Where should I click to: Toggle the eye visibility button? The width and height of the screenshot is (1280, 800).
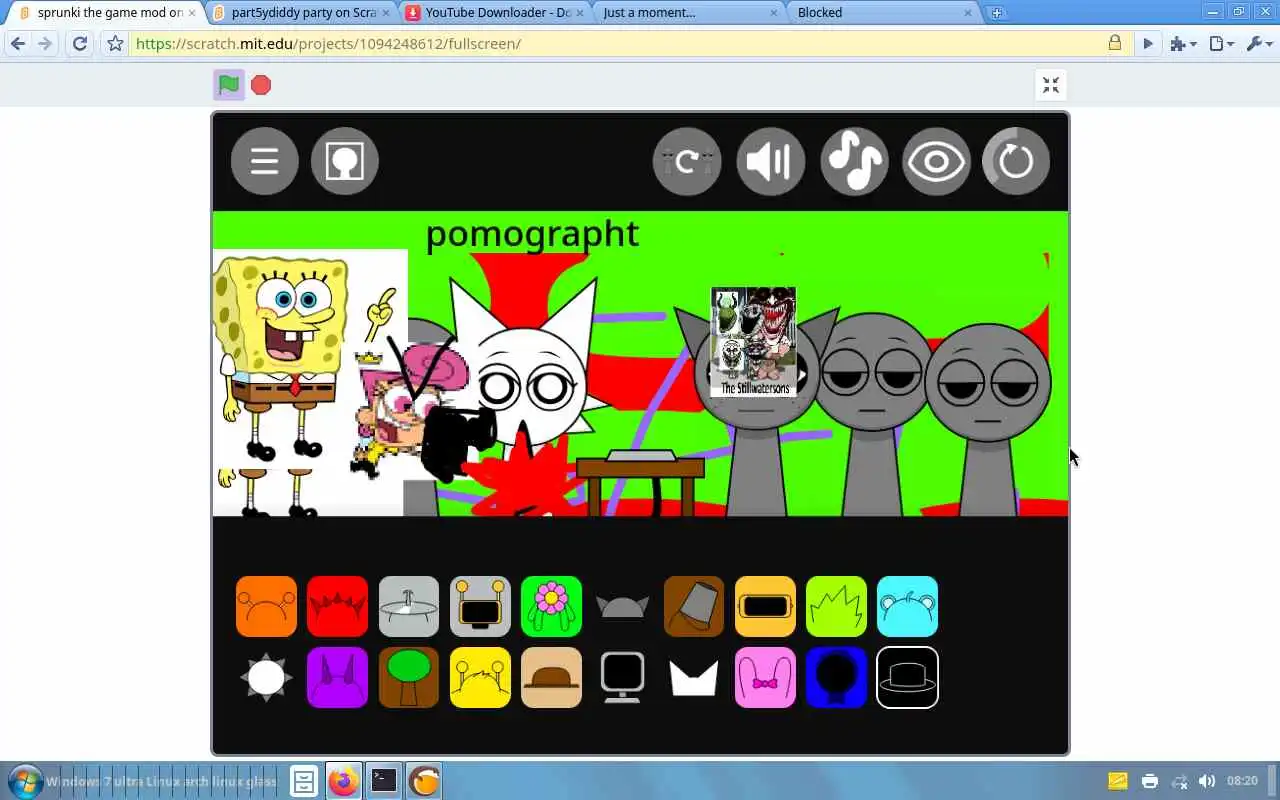coord(936,161)
